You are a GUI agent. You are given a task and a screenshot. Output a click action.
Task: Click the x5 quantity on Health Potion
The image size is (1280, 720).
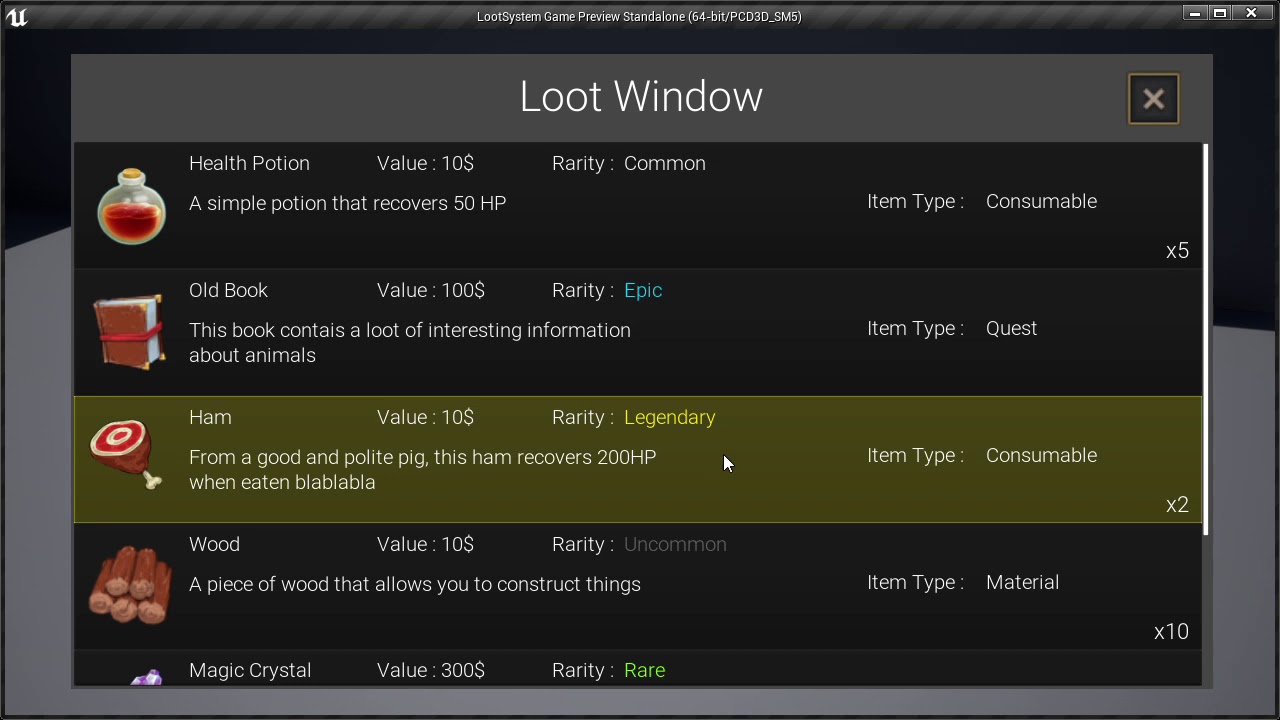click(x=1177, y=251)
